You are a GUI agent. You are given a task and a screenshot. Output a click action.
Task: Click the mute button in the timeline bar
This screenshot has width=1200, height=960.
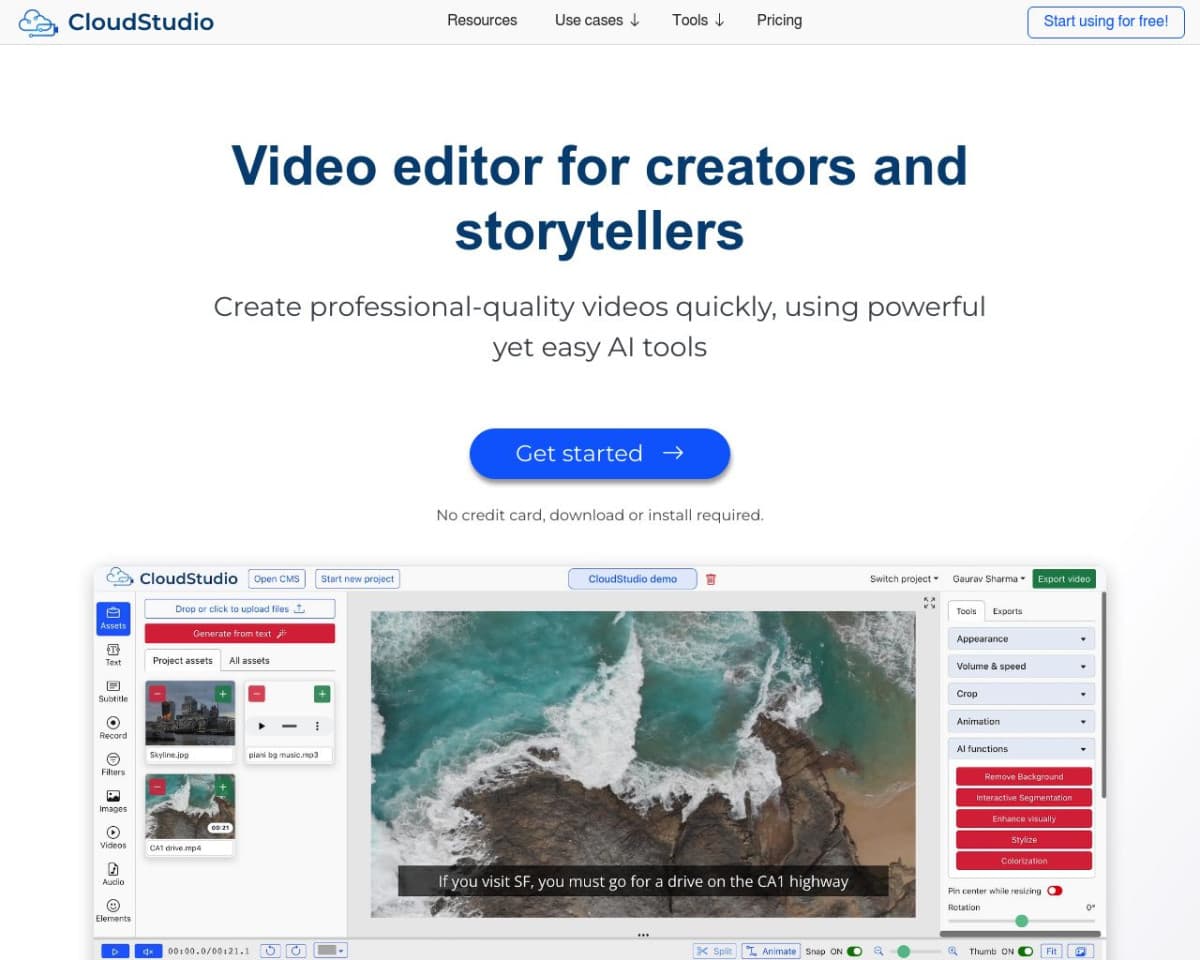147,951
